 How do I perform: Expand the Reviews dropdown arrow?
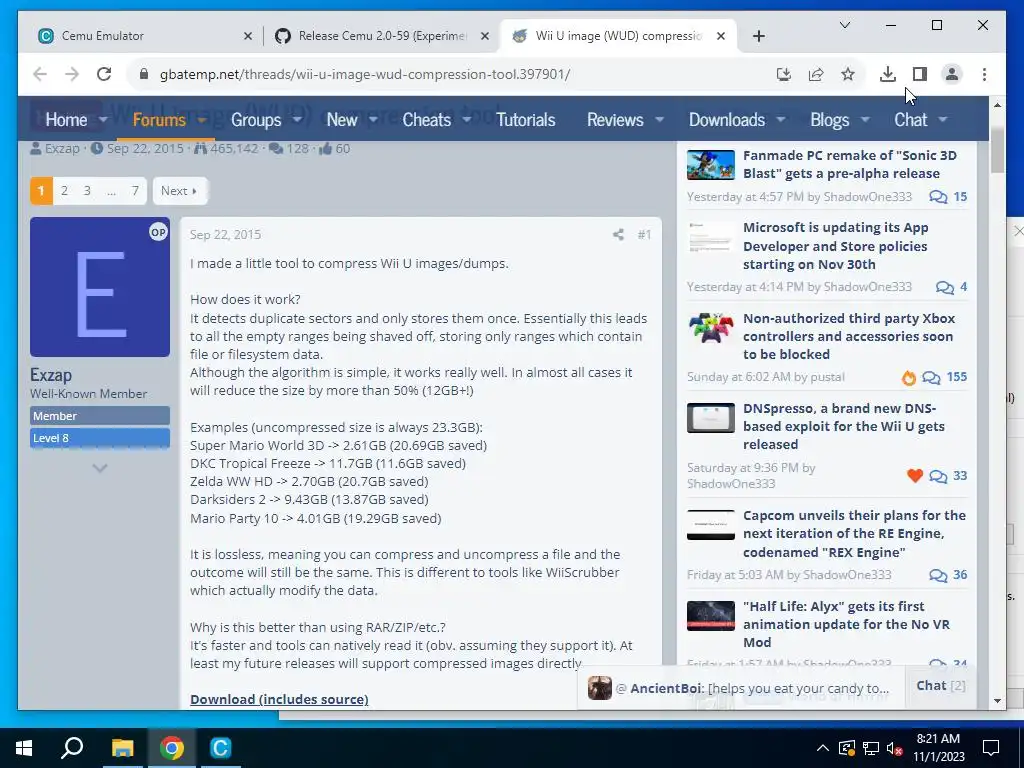click(x=660, y=120)
